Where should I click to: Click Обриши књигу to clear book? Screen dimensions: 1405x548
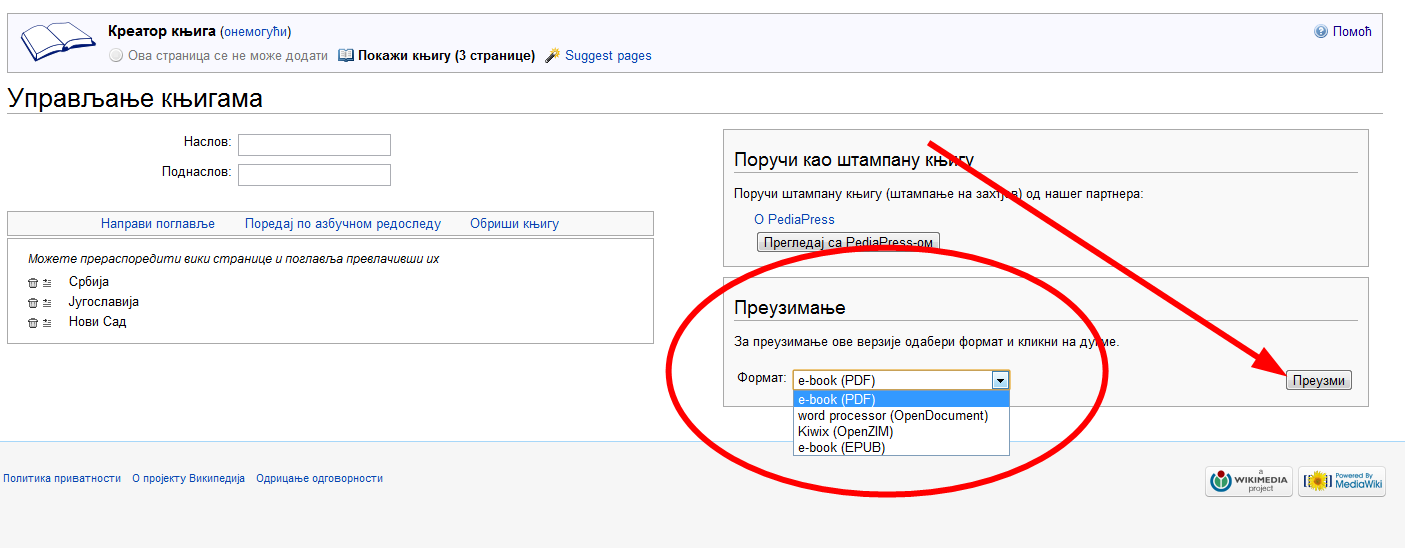[514, 224]
